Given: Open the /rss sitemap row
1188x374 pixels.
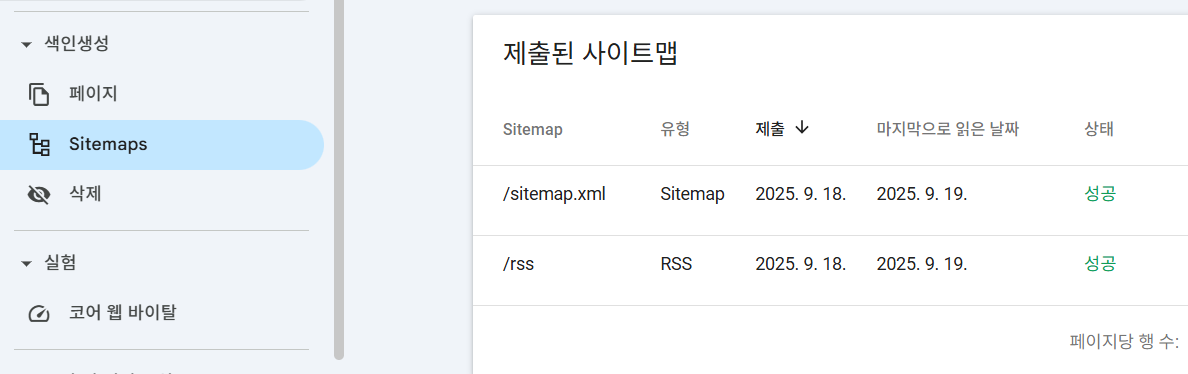Looking at the screenshot, I should [830, 264].
